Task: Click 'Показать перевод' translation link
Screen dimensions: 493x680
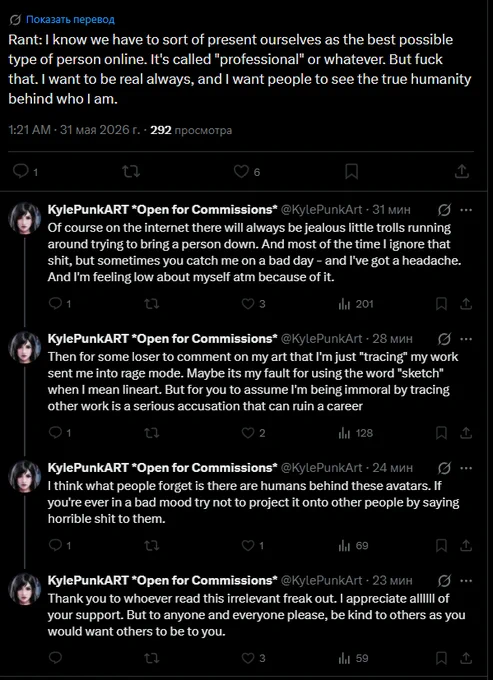Action: 70,20
